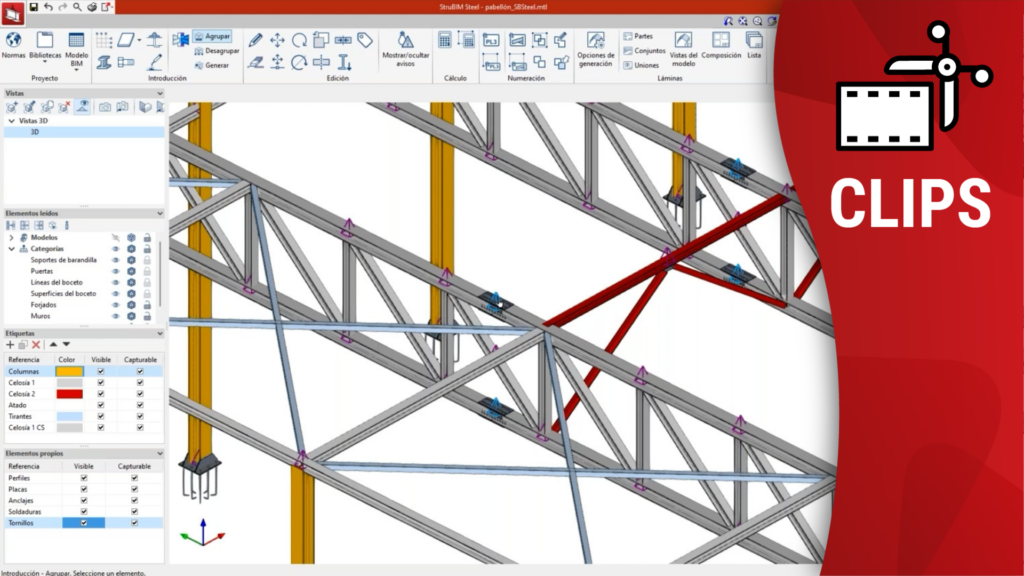
Task: Click the Normas globe icon
Action: point(14,40)
